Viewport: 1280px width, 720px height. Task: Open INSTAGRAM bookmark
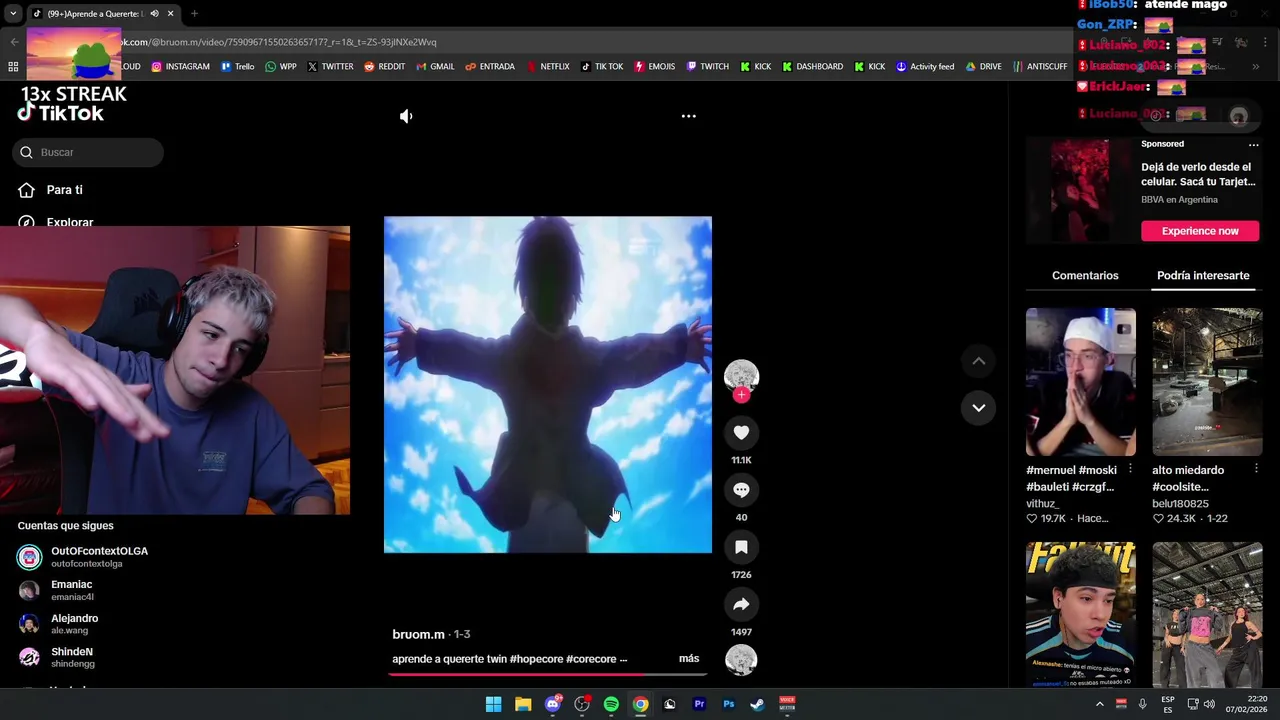tap(180, 67)
